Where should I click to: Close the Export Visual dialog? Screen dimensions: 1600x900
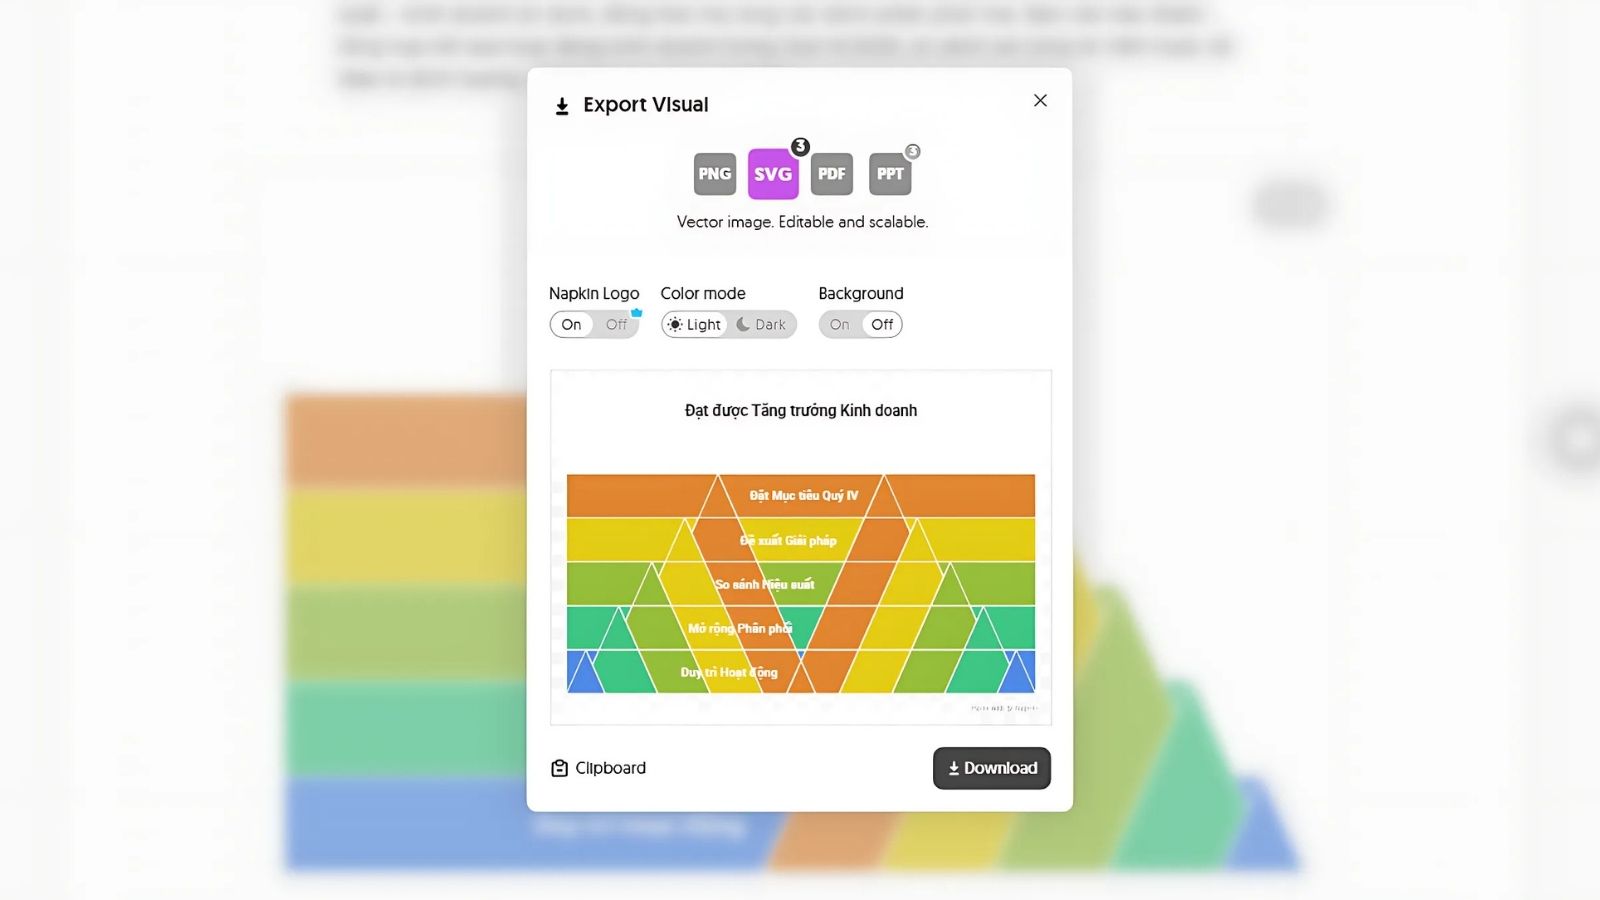pos(1040,101)
